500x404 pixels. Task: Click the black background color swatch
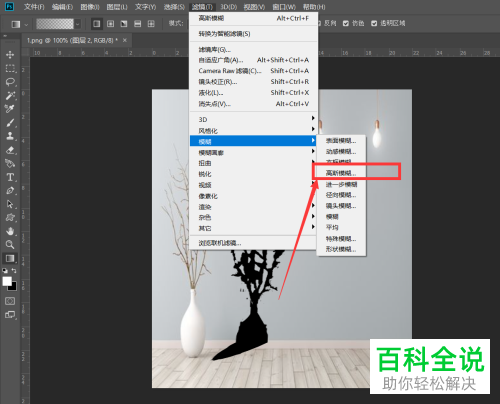coord(13,287)
